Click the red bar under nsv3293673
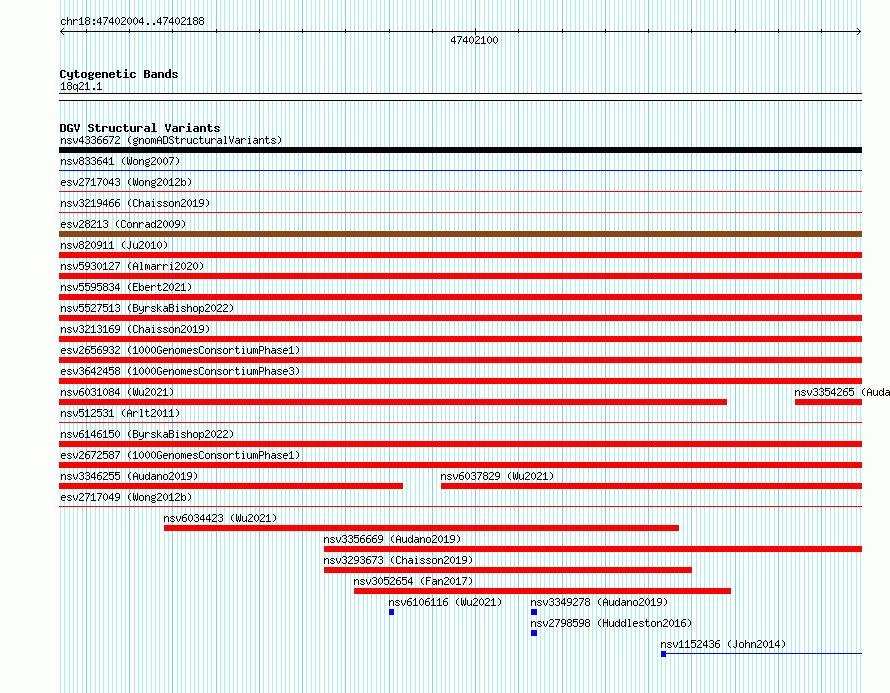Viewport: 890px width, 693px height. pos(508,570)
